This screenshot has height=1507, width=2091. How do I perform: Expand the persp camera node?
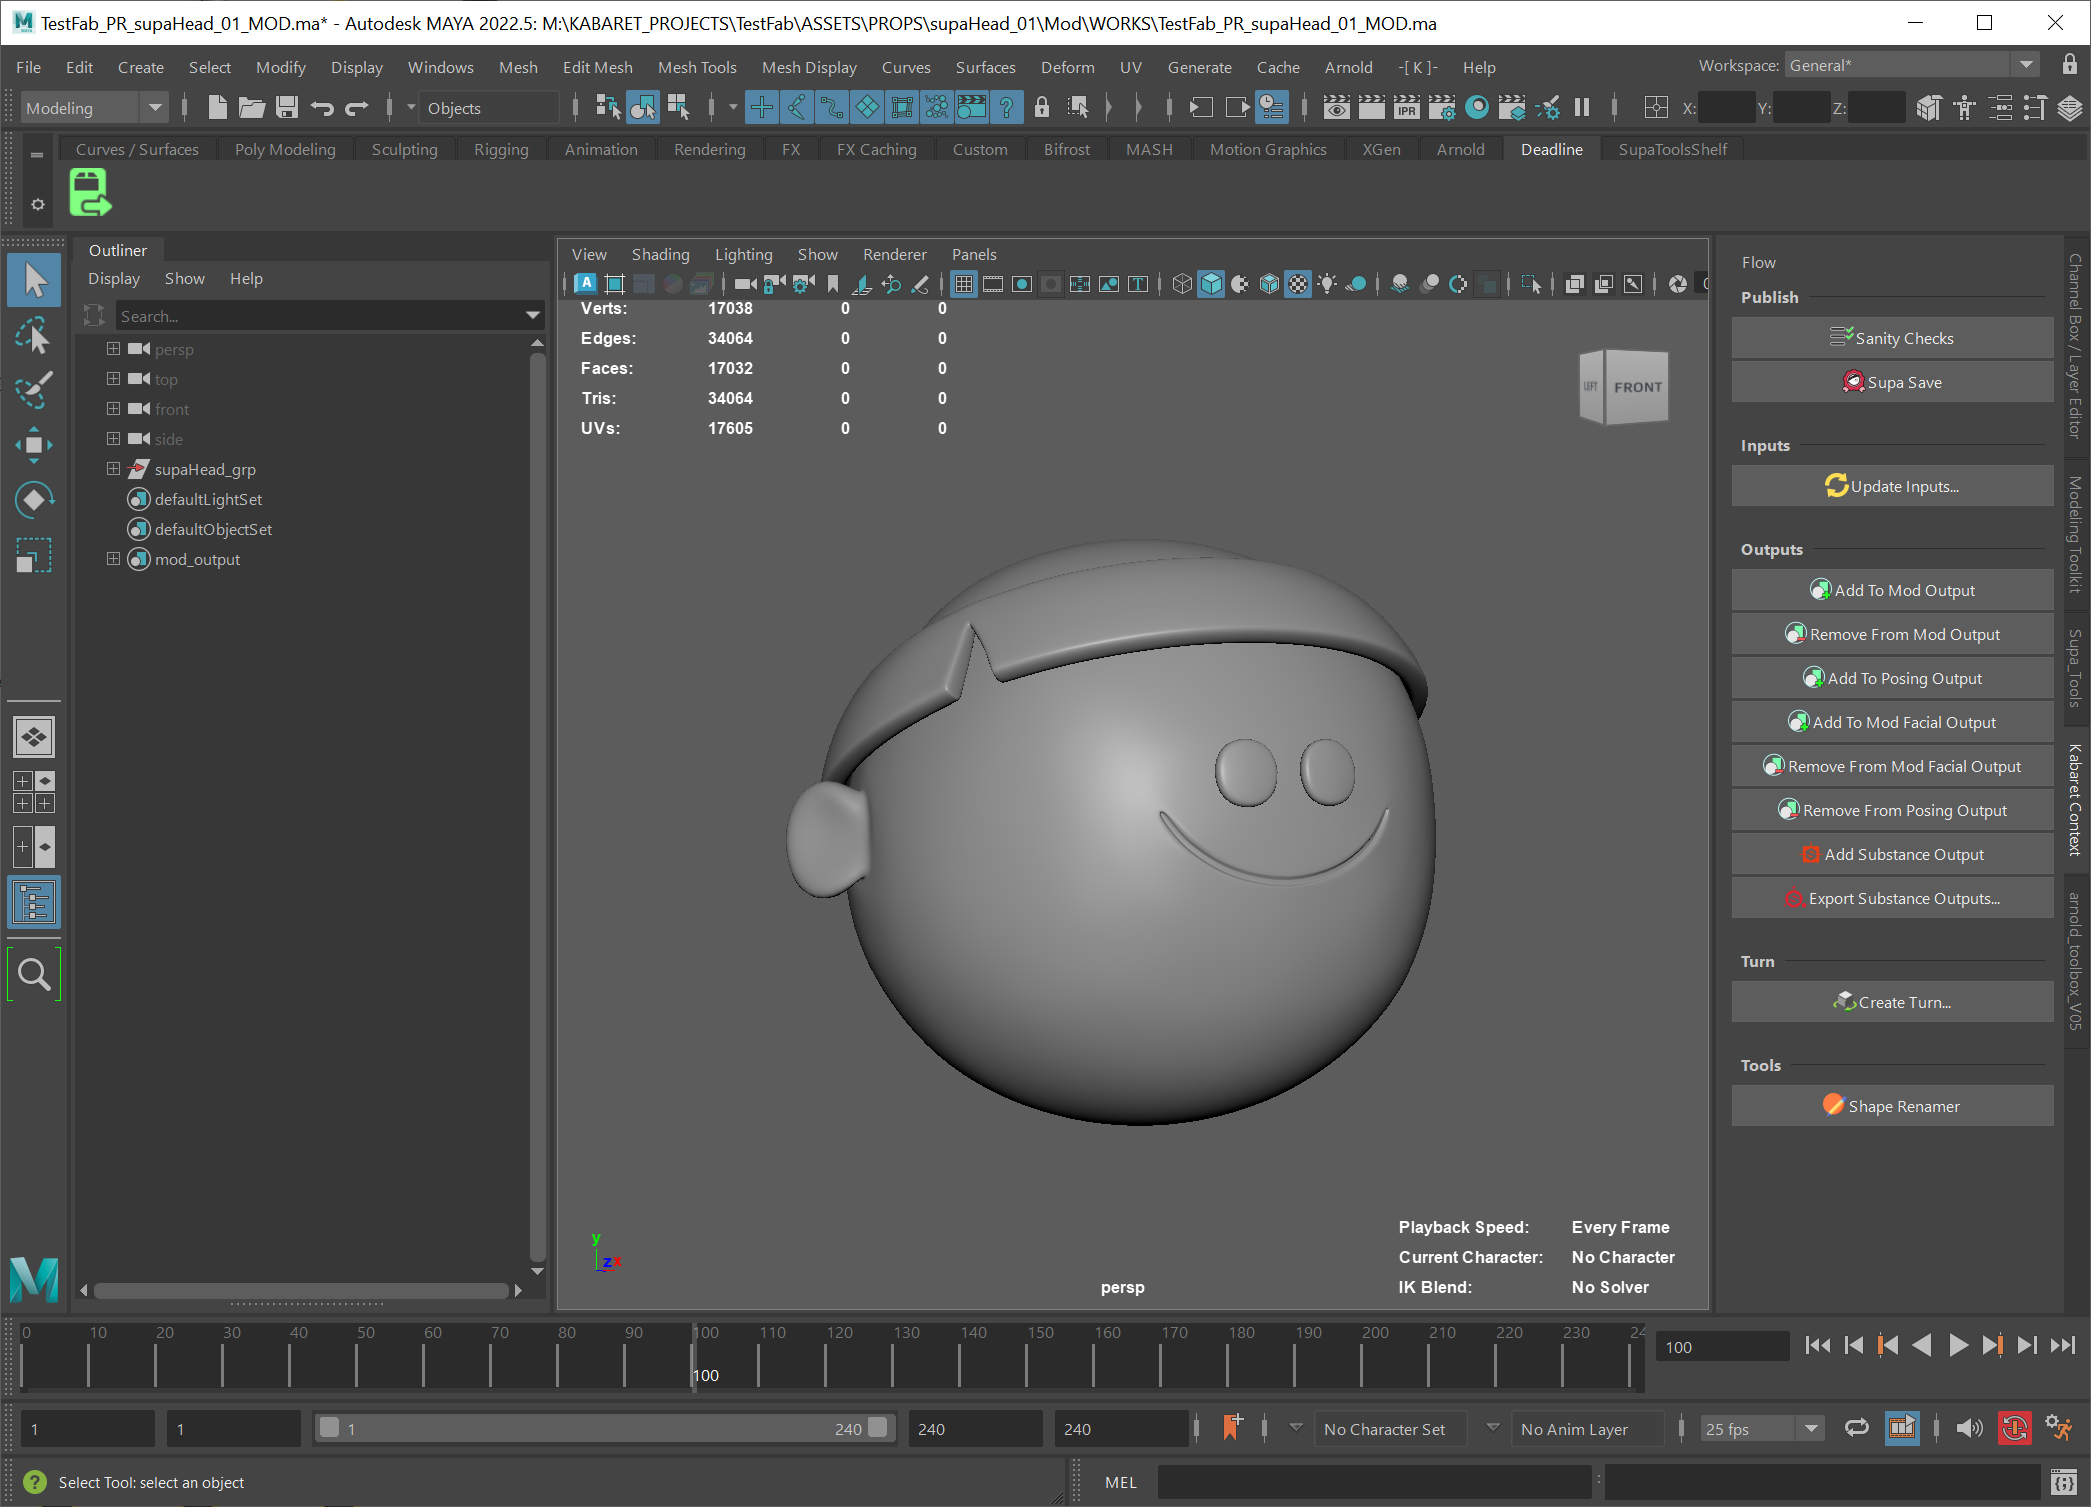113,349
